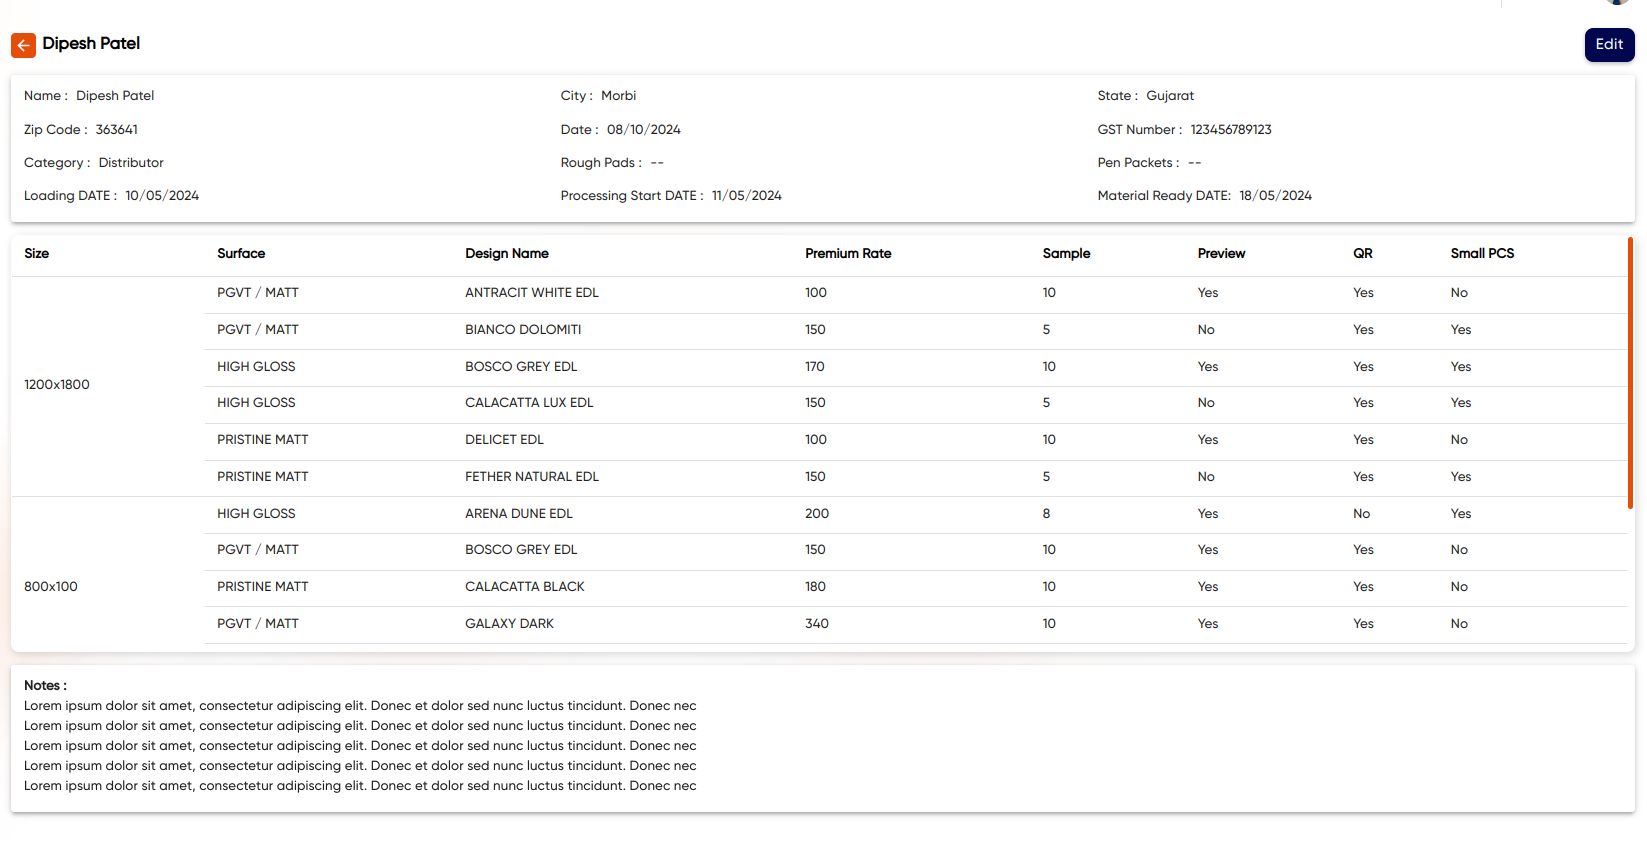Click the Size column header
Viewport: 1647px width, 852px height.
coord(37,254)
